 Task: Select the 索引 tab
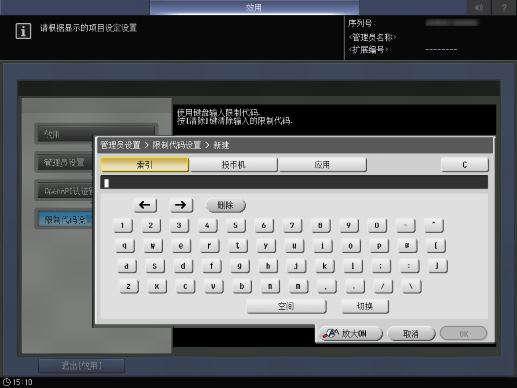click(x=144, y=165)
